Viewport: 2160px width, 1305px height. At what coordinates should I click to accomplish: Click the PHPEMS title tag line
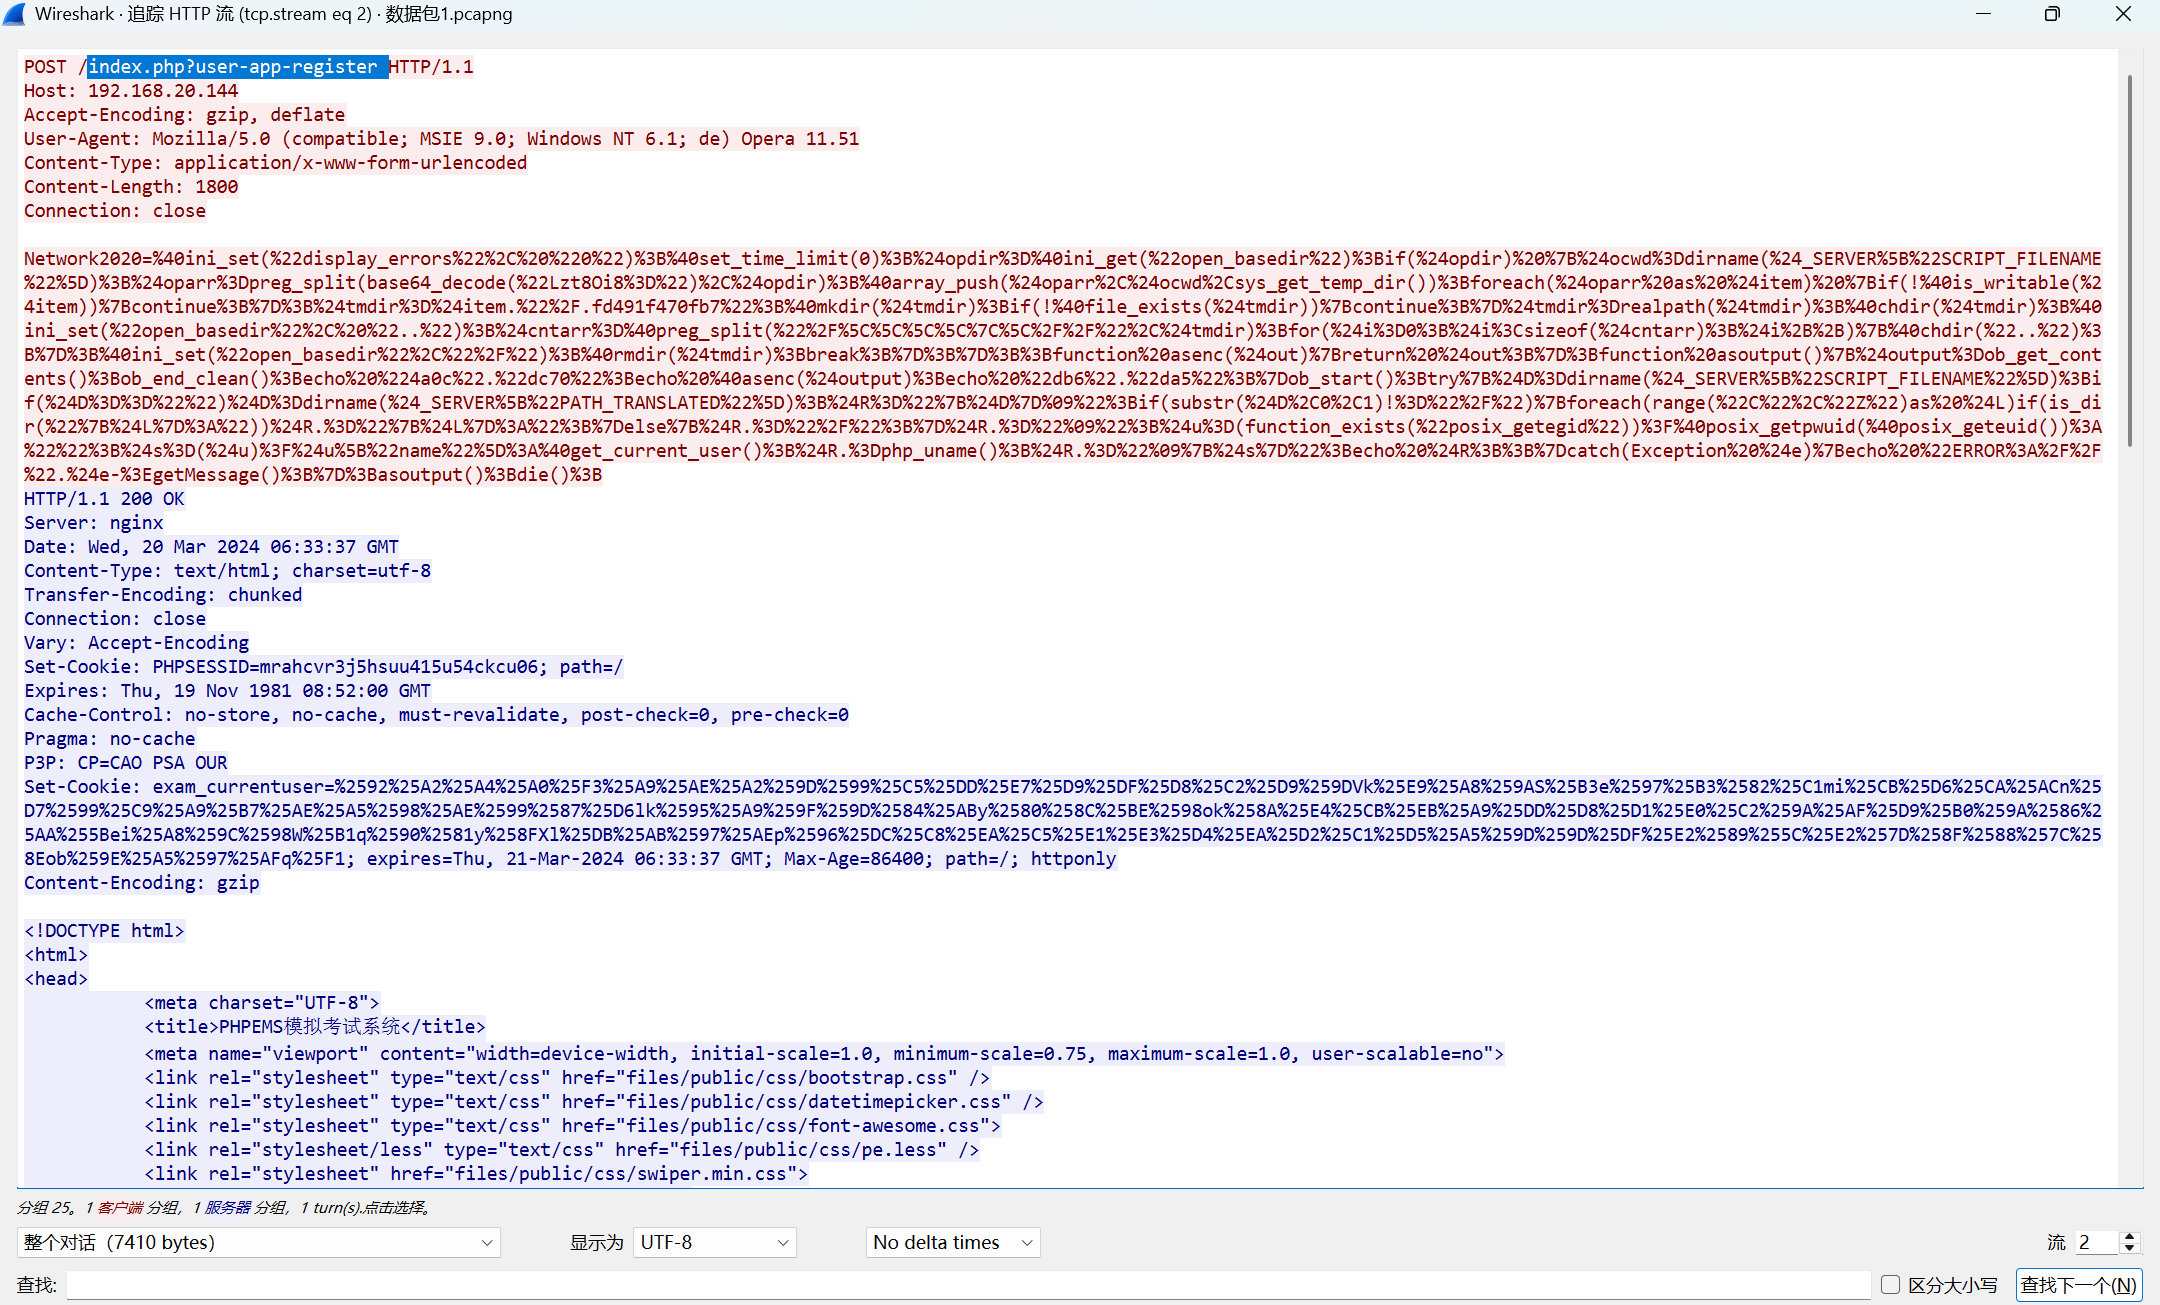click(315, 1027)
